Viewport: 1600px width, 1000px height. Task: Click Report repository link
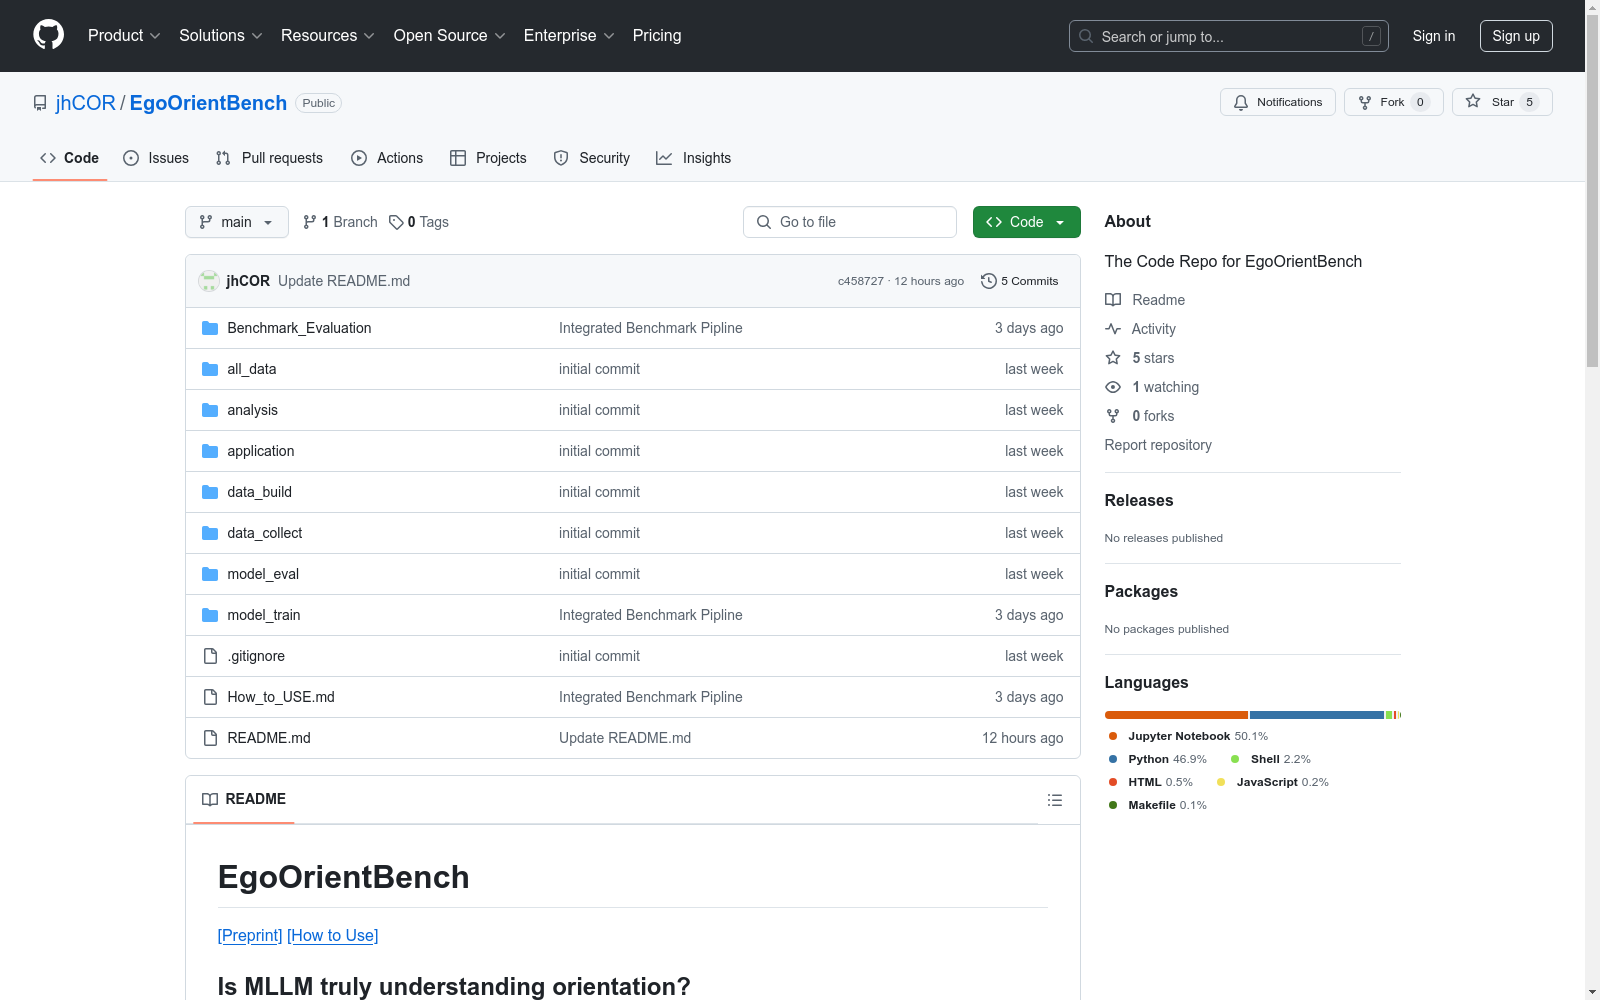[x=1158, y=445]
